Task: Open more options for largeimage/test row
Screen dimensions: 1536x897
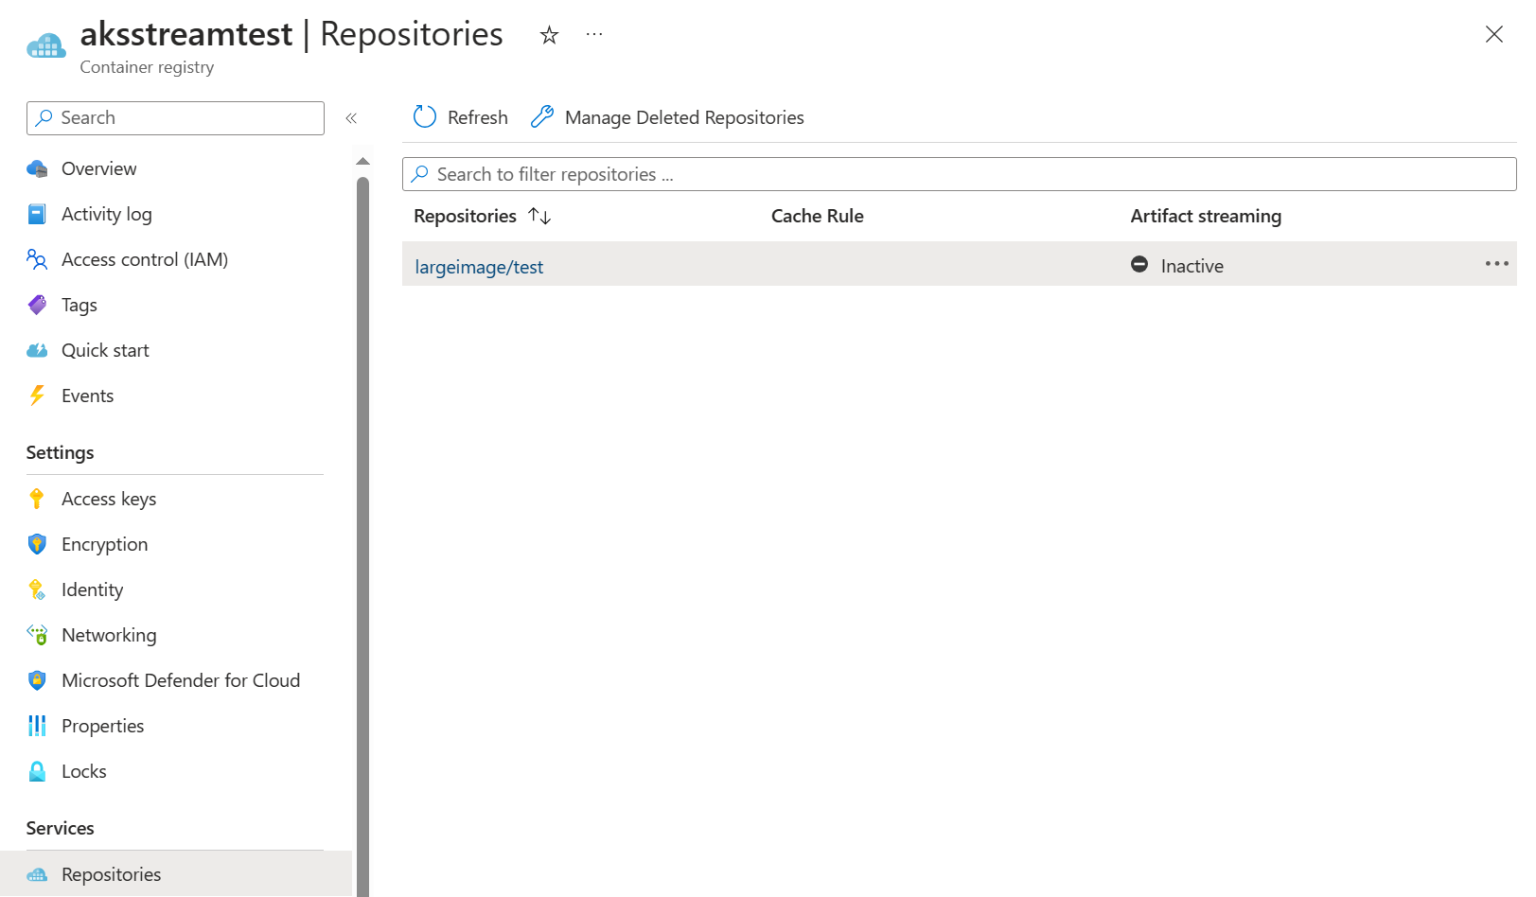Action: pyautogui.click(x=1496, y=264)
